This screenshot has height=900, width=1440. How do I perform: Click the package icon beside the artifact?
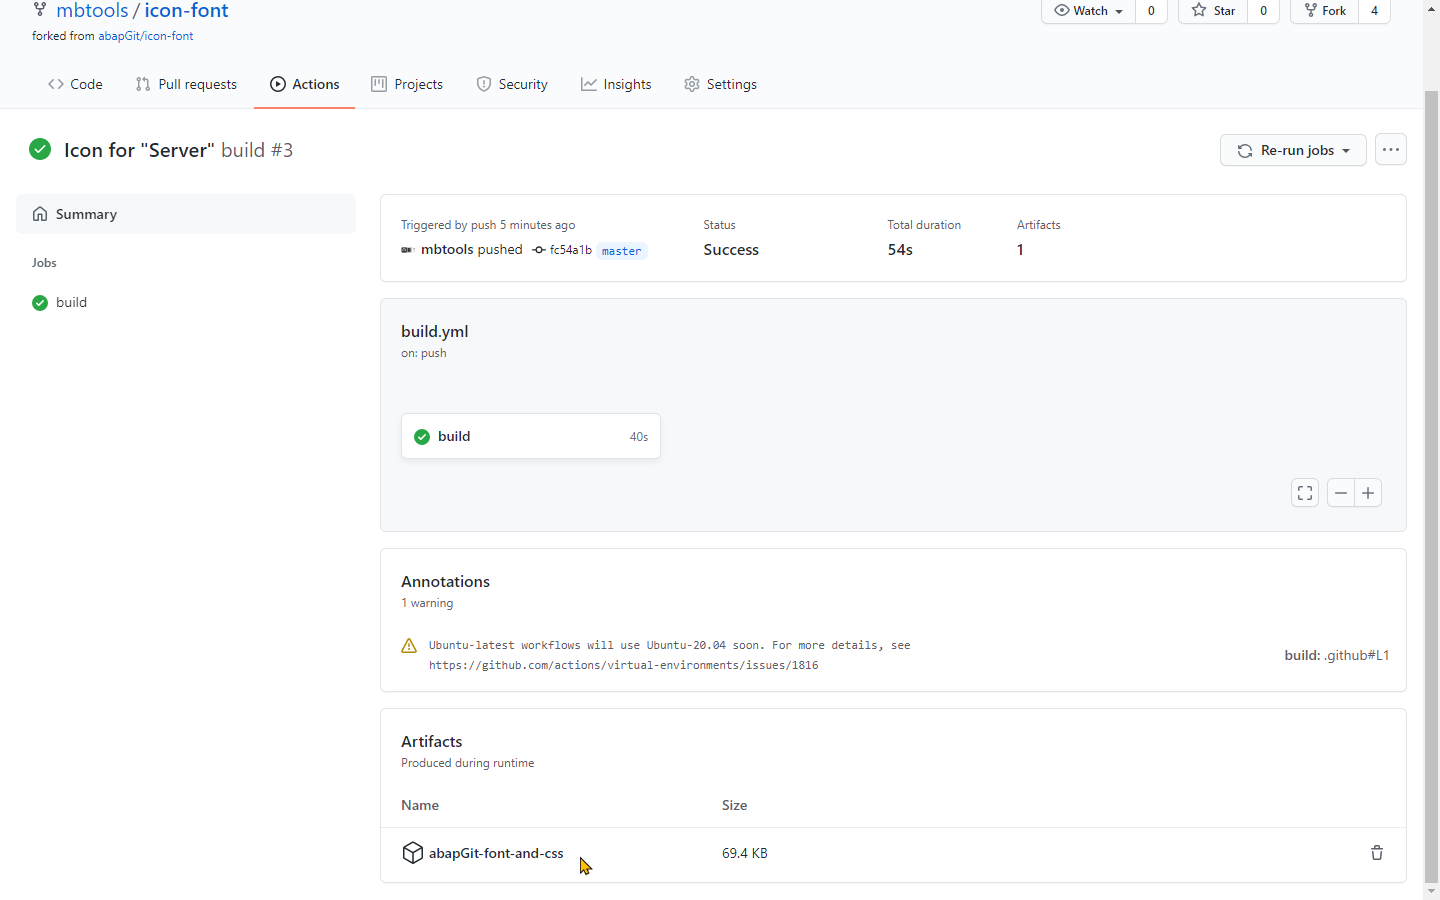[x=413, y=852]
